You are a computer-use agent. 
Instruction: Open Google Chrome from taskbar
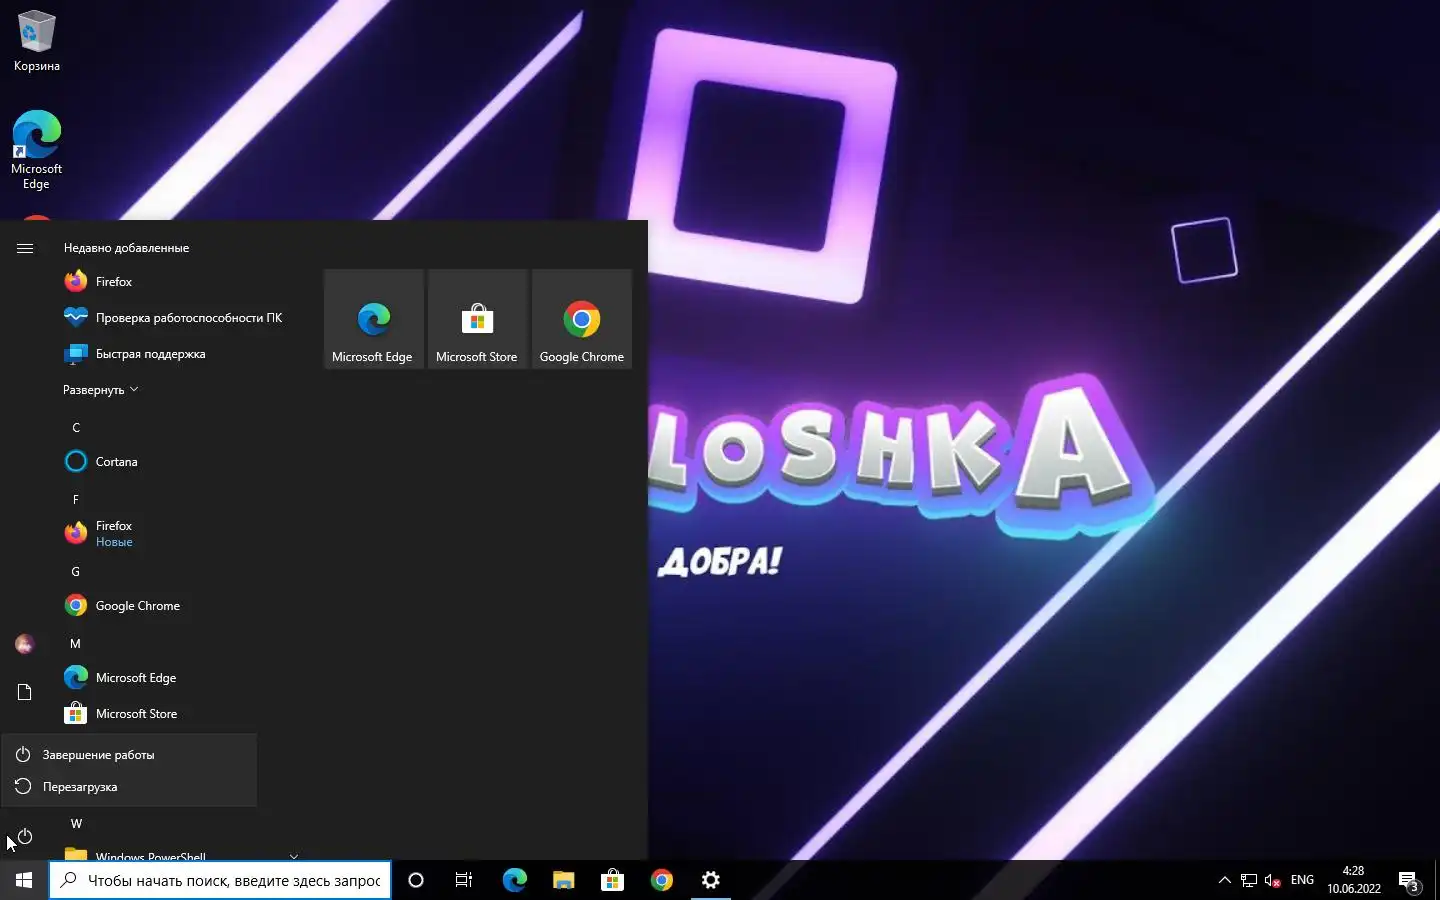[x=661, y=880]
